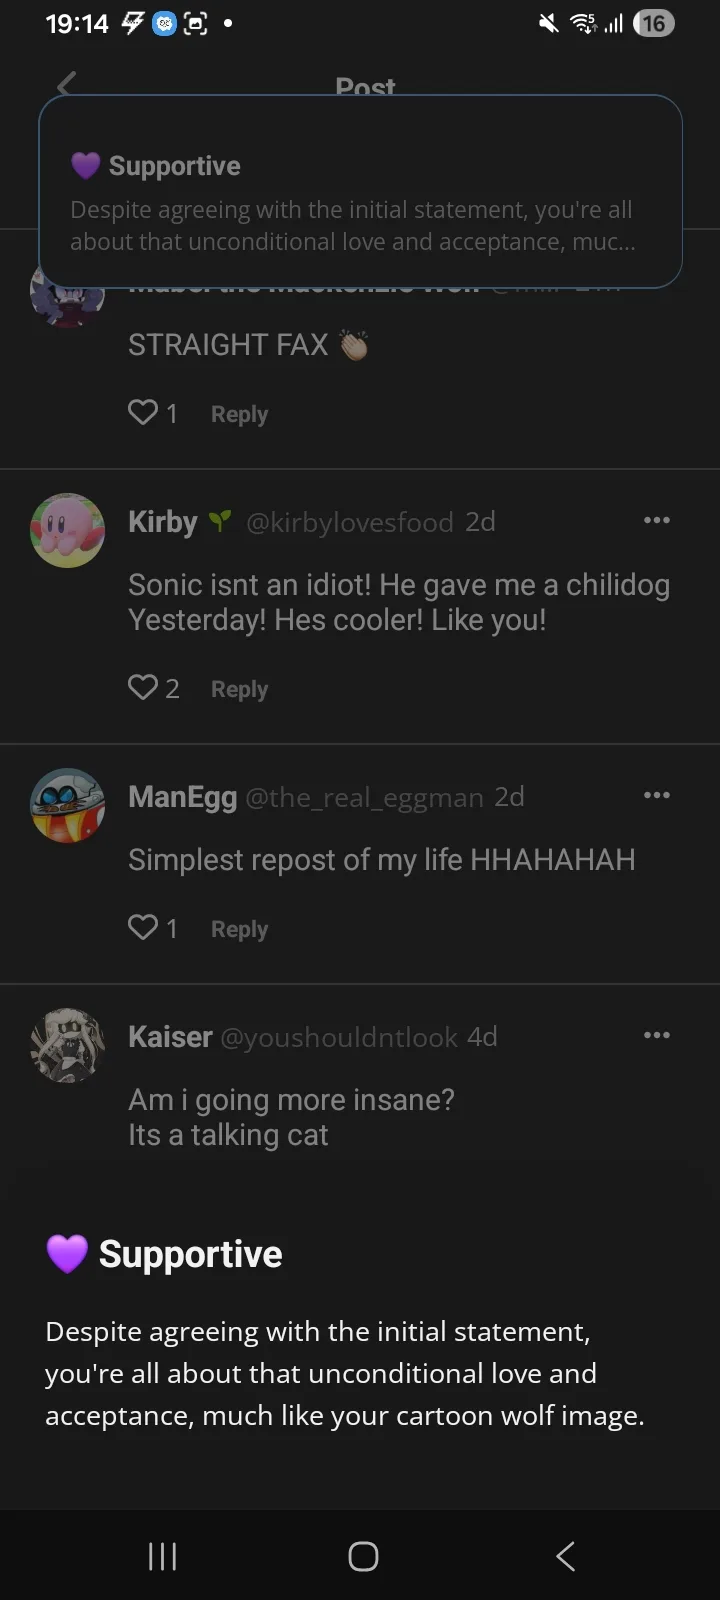Reply to ManEgg's comment
Screen dimensions: 720x1600
pos(239,929)
